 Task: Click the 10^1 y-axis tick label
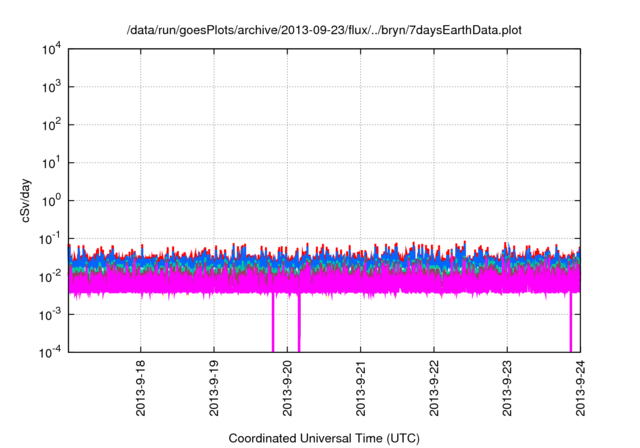(x=51, y=162)
